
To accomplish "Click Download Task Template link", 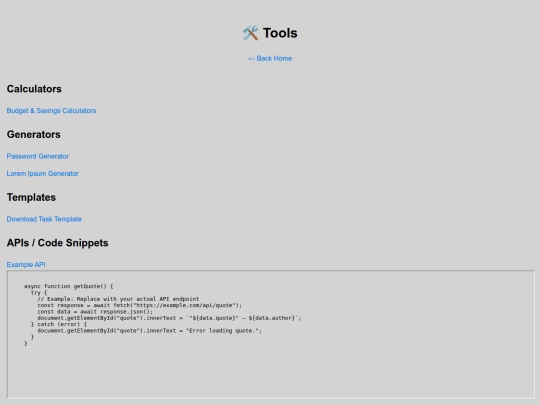I will [44, 219].
